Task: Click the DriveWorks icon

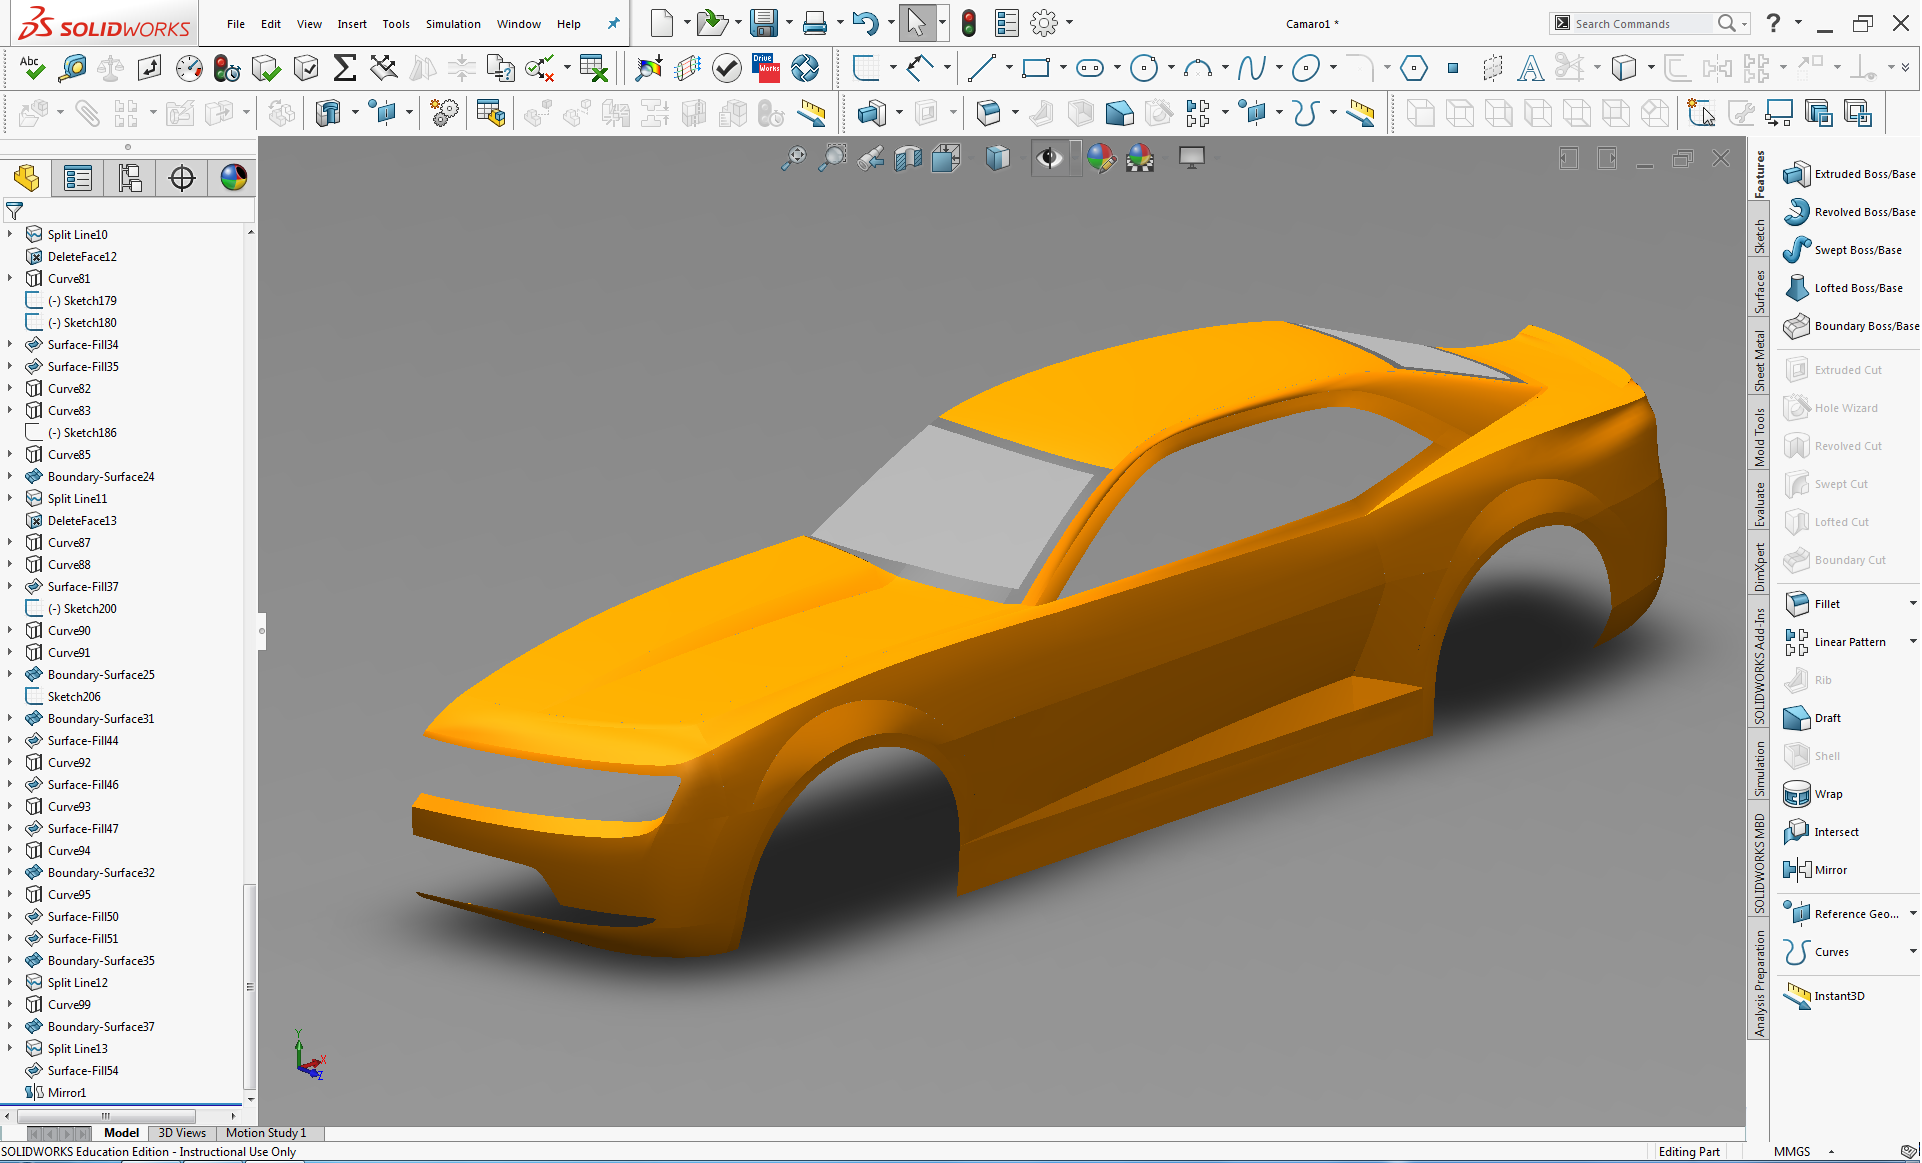Action: click(765, 68)
